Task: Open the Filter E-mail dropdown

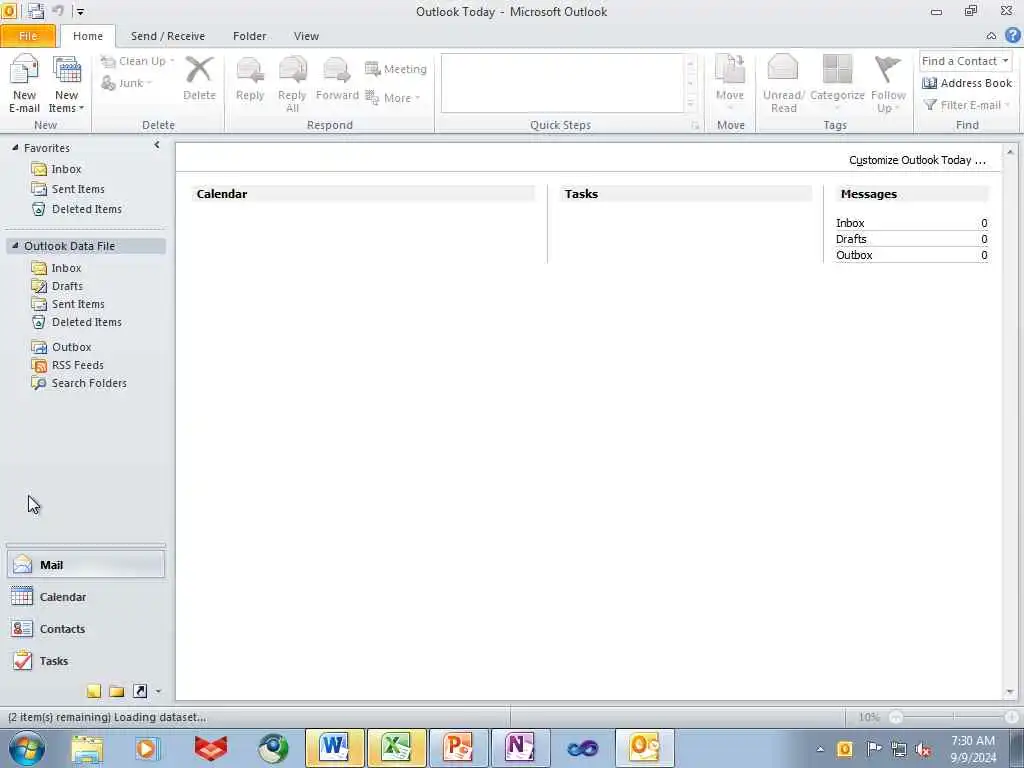Action: 967,105
